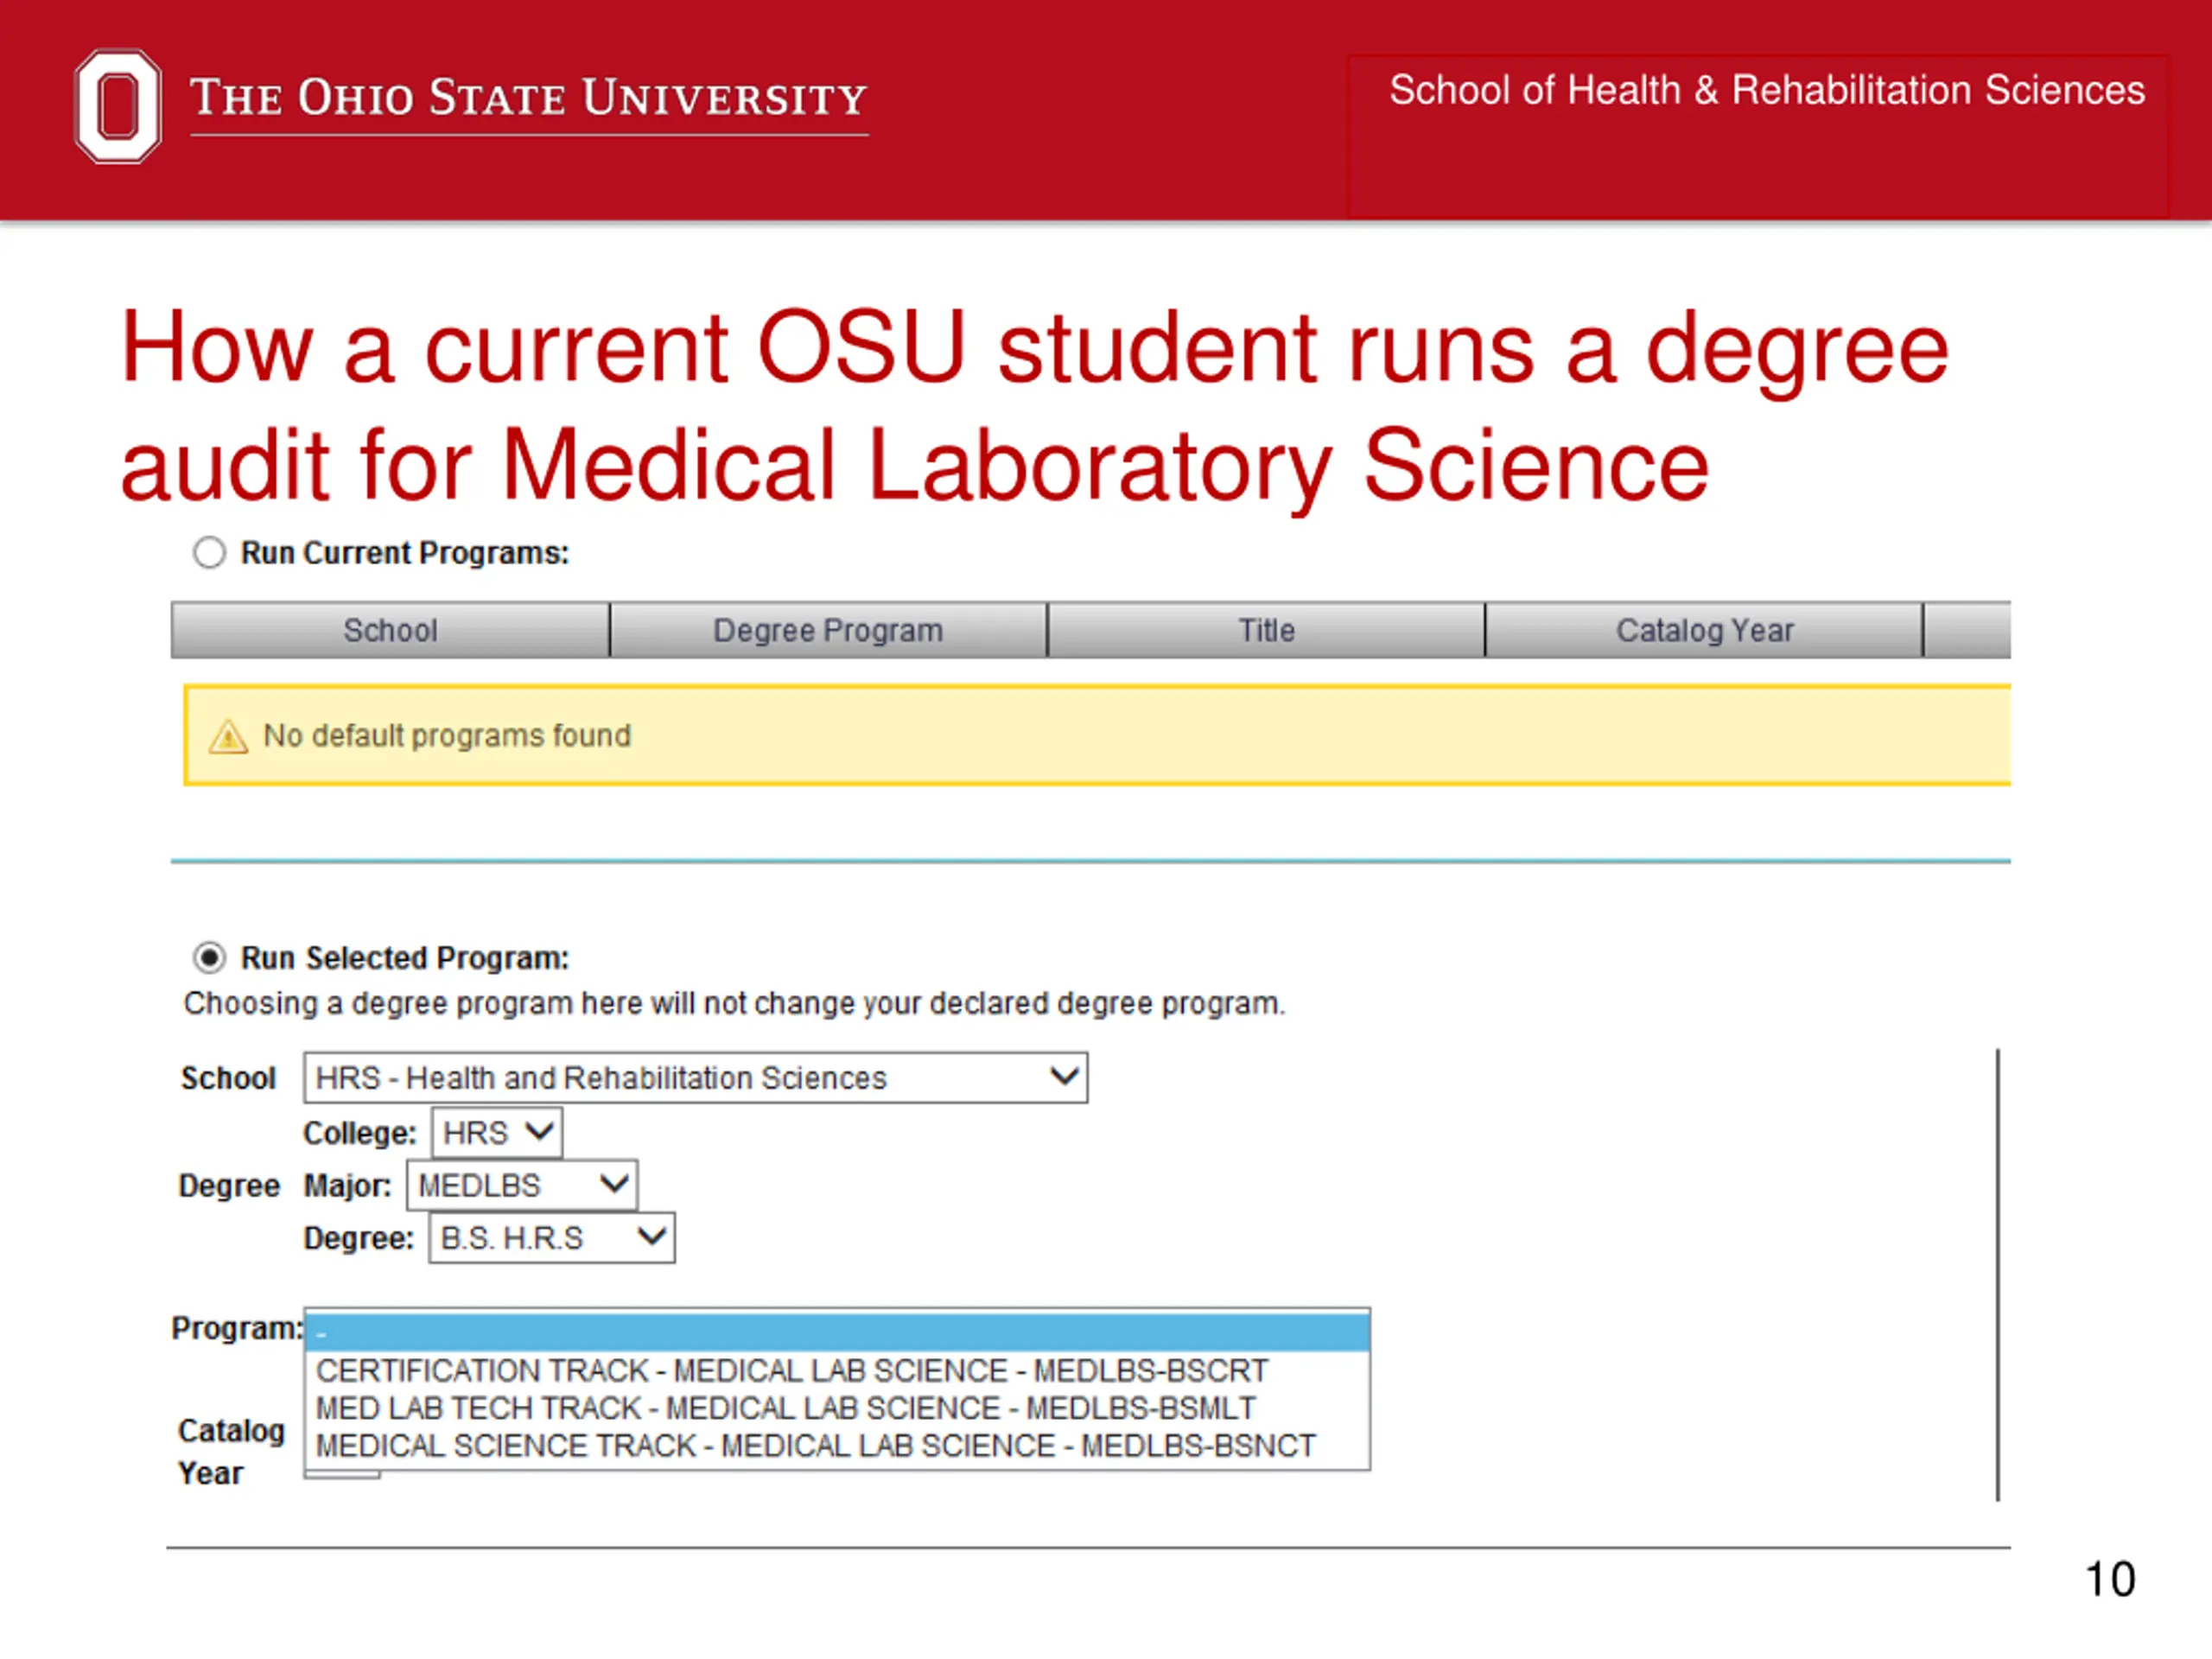Open the School dropdown showing HRS
Image resolution: width=2212 pixels, height=1659 pixels.
point(695,1078)
